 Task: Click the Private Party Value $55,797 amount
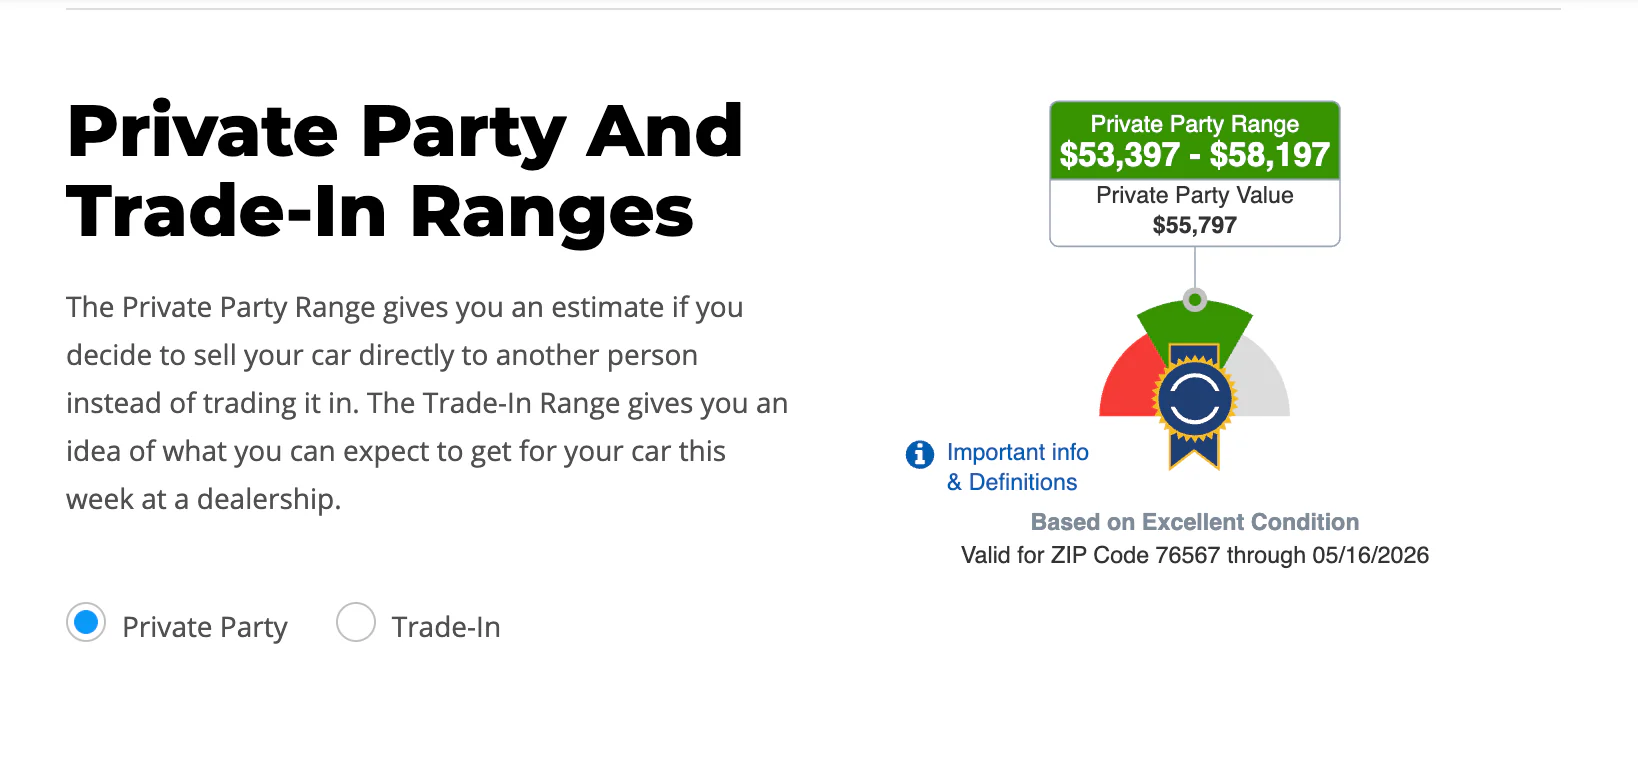tap(1195, 225)
